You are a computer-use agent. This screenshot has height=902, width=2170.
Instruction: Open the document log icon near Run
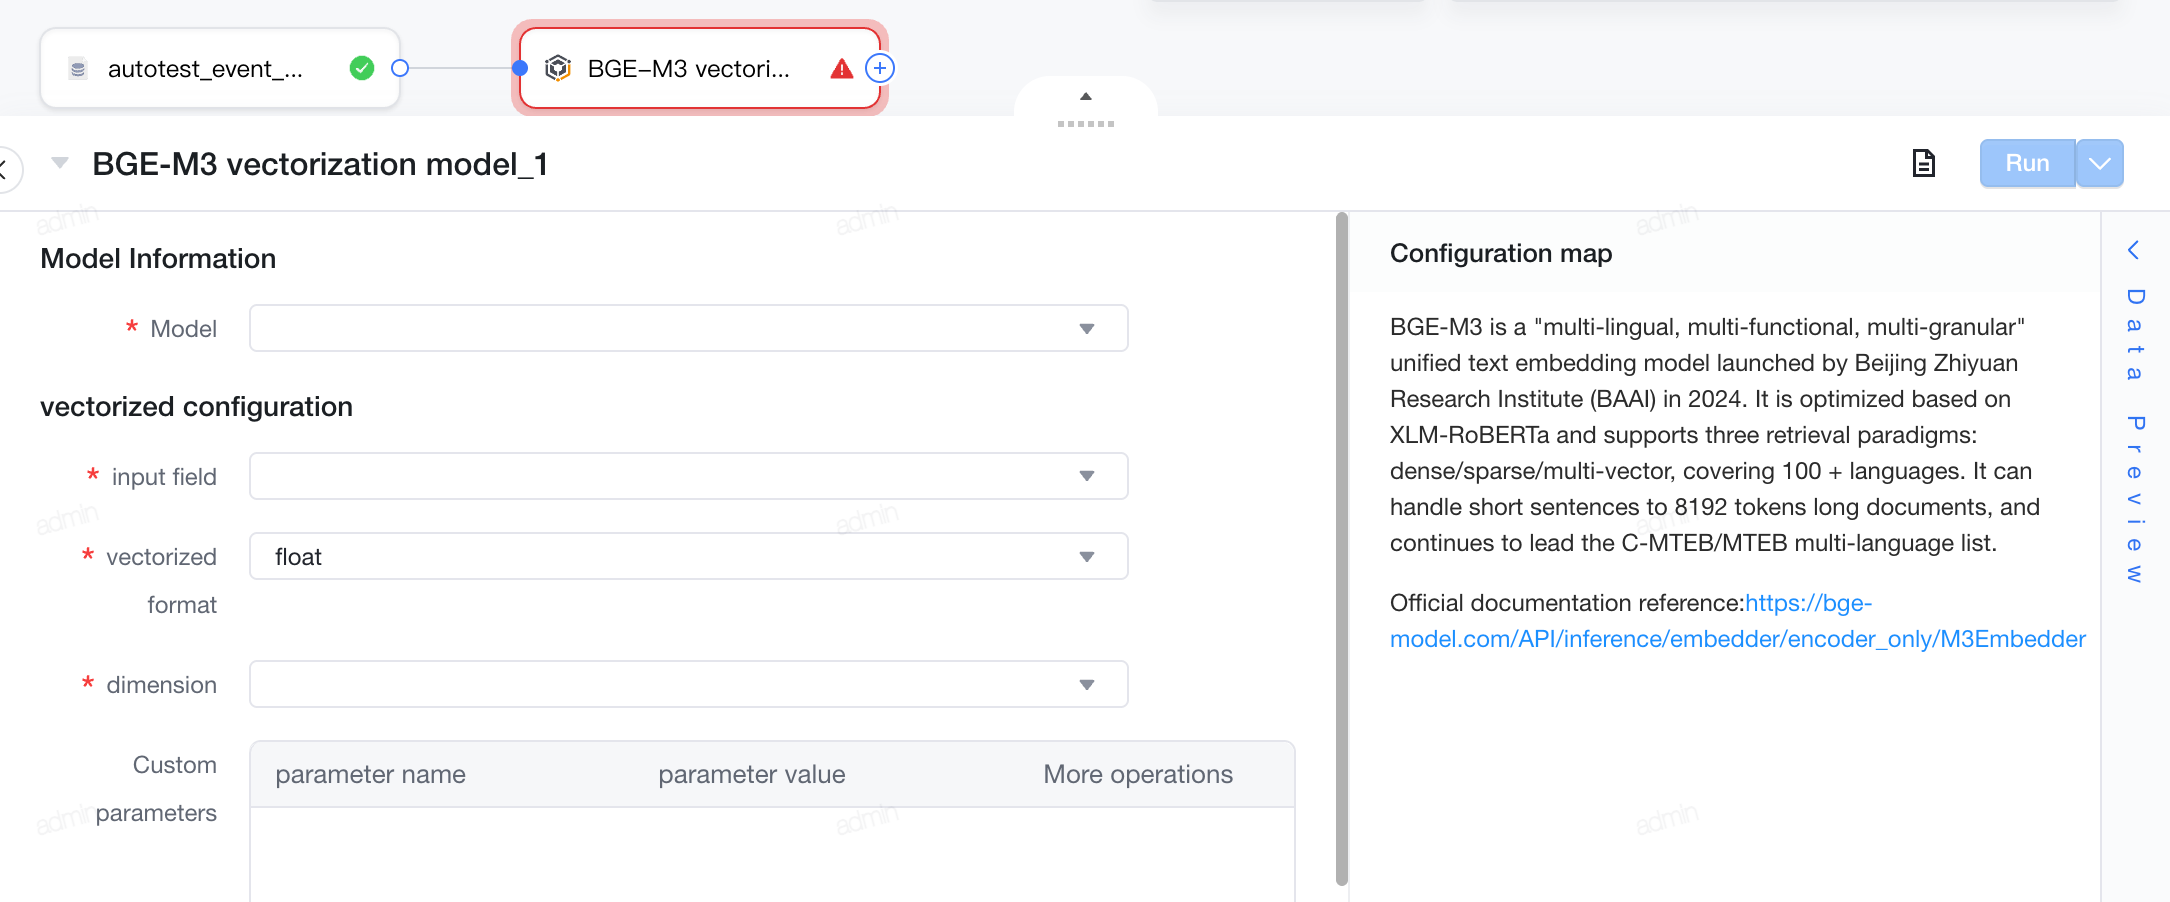pos(1924,163)
